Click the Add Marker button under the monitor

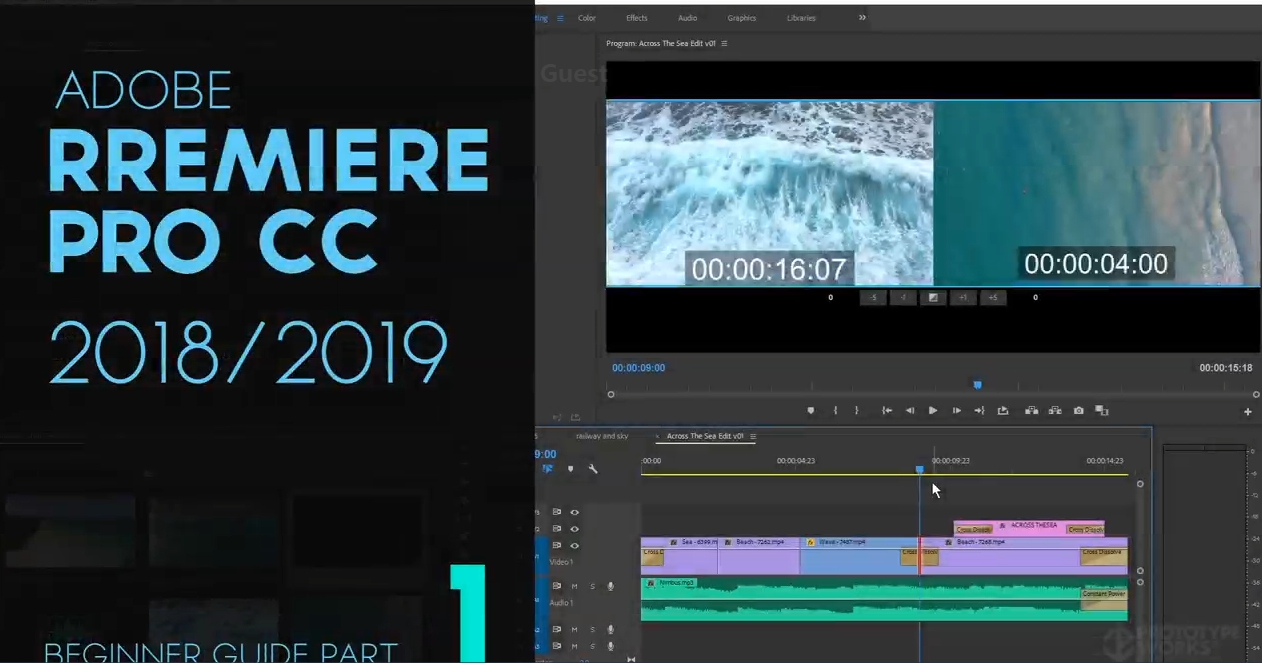tap(811, 410)
